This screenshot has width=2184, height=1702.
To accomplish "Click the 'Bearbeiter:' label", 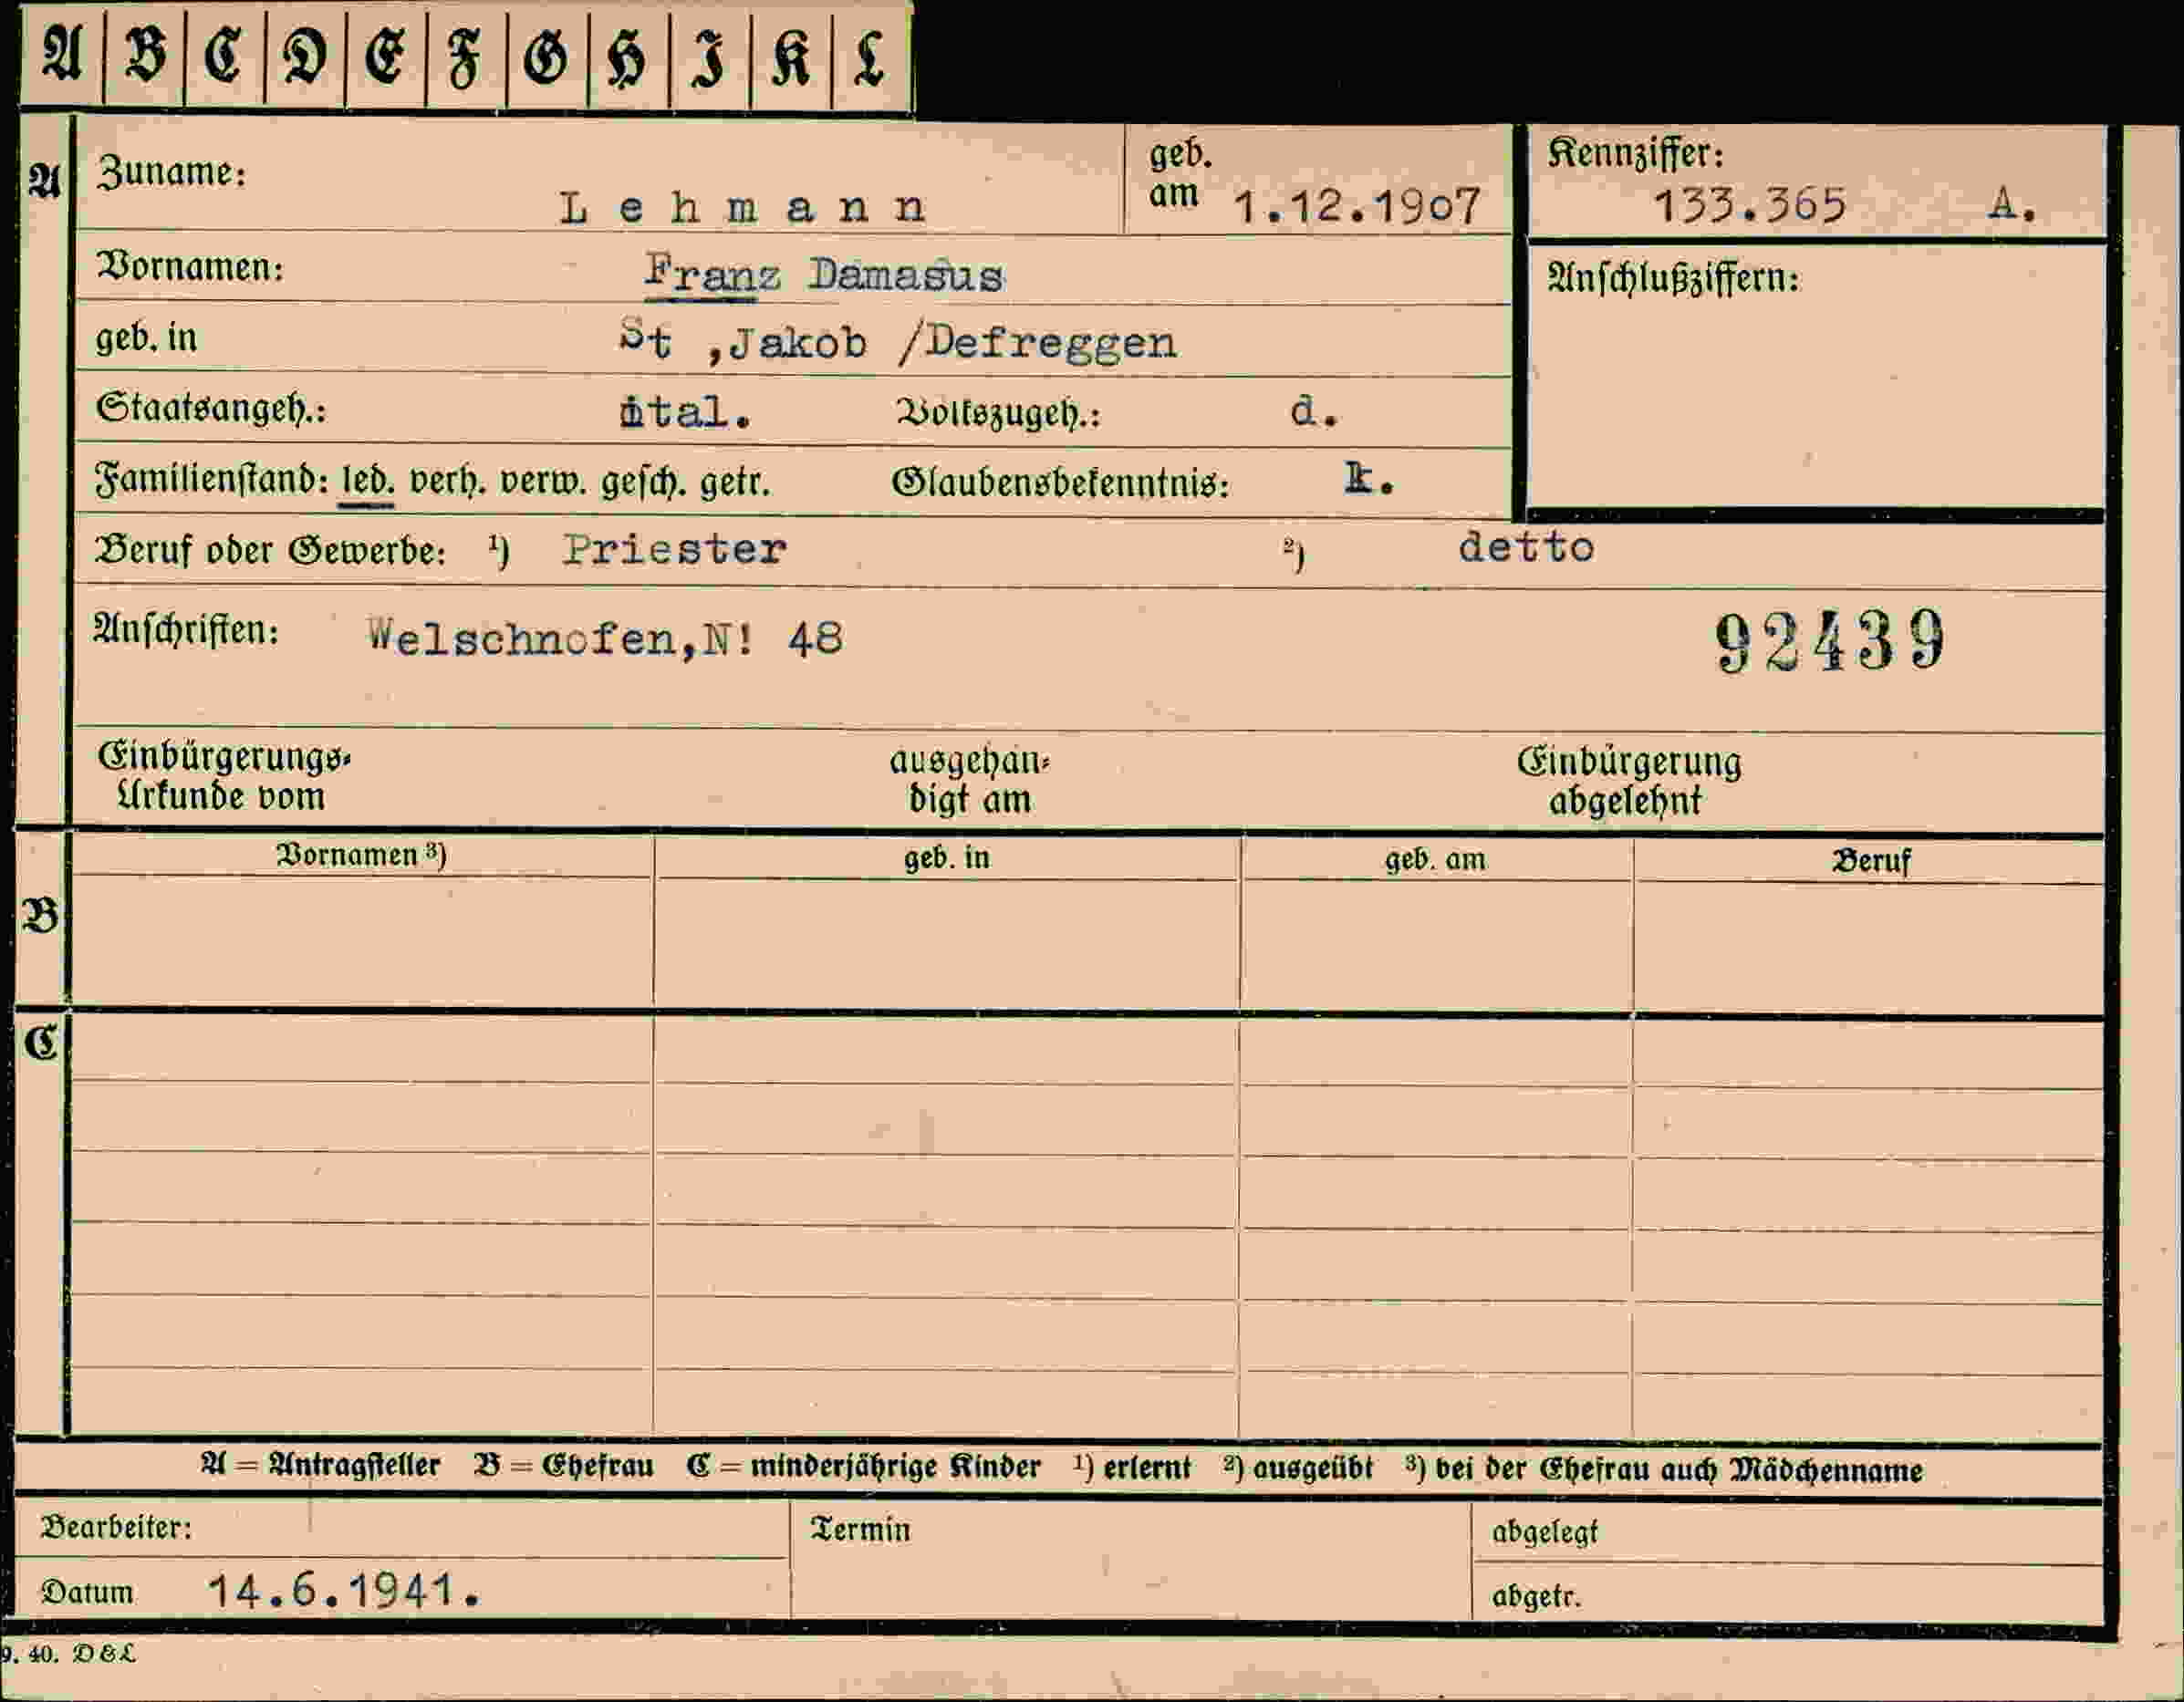I will [x=116, y=1528].
